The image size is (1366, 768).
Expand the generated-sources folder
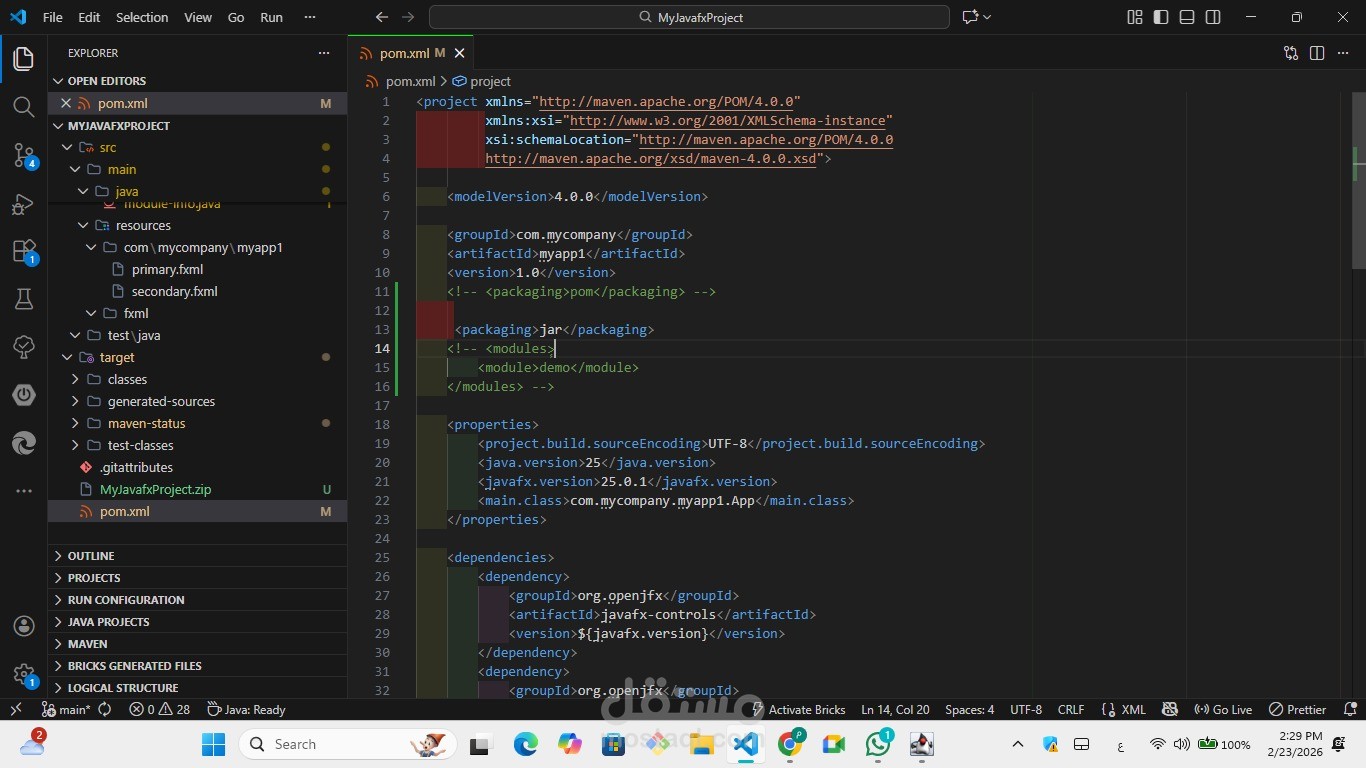coord(160,401)
